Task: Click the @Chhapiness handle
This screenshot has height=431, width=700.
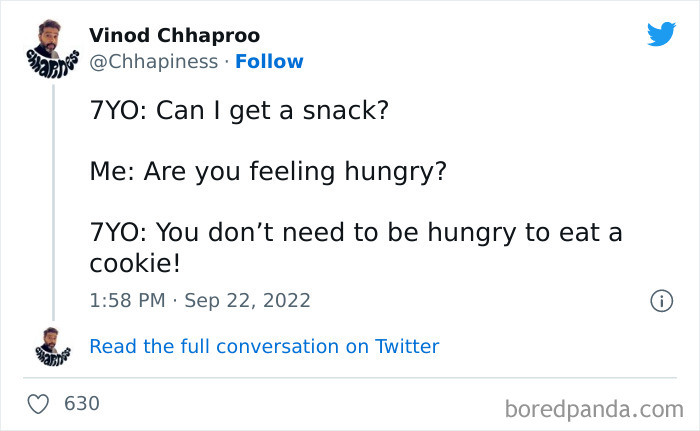Action: coord(153,62)
